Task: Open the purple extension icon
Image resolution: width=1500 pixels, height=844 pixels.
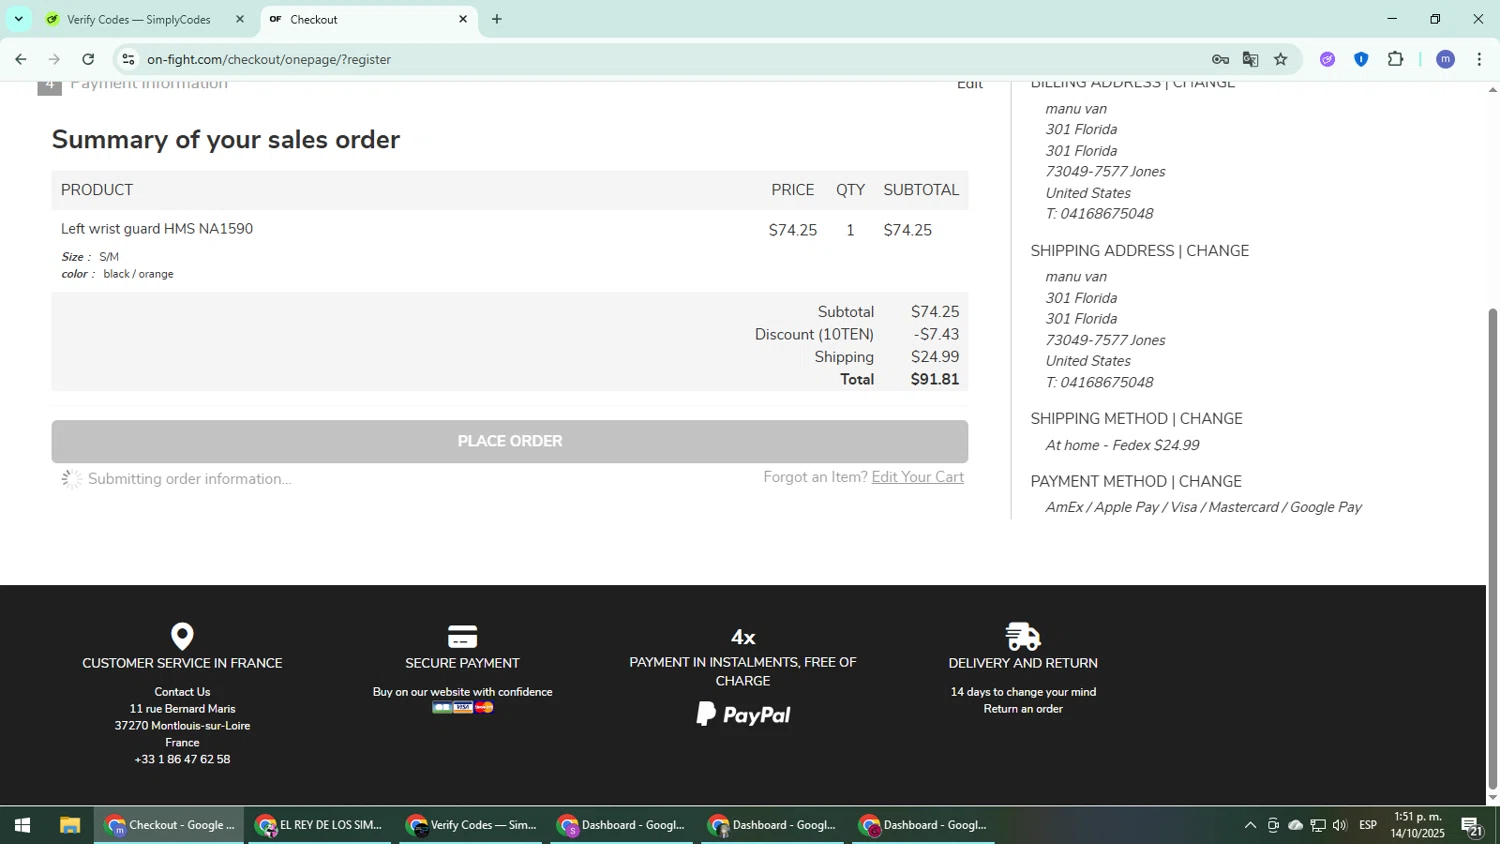Action: (1327, 59)
